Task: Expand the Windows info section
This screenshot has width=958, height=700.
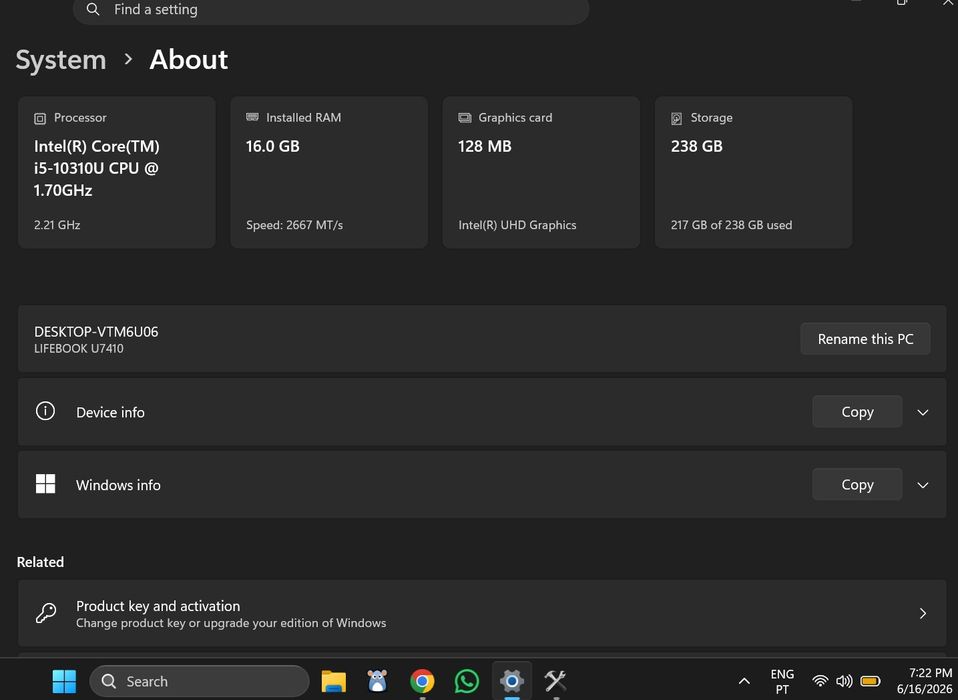Action: coord(923,485)
